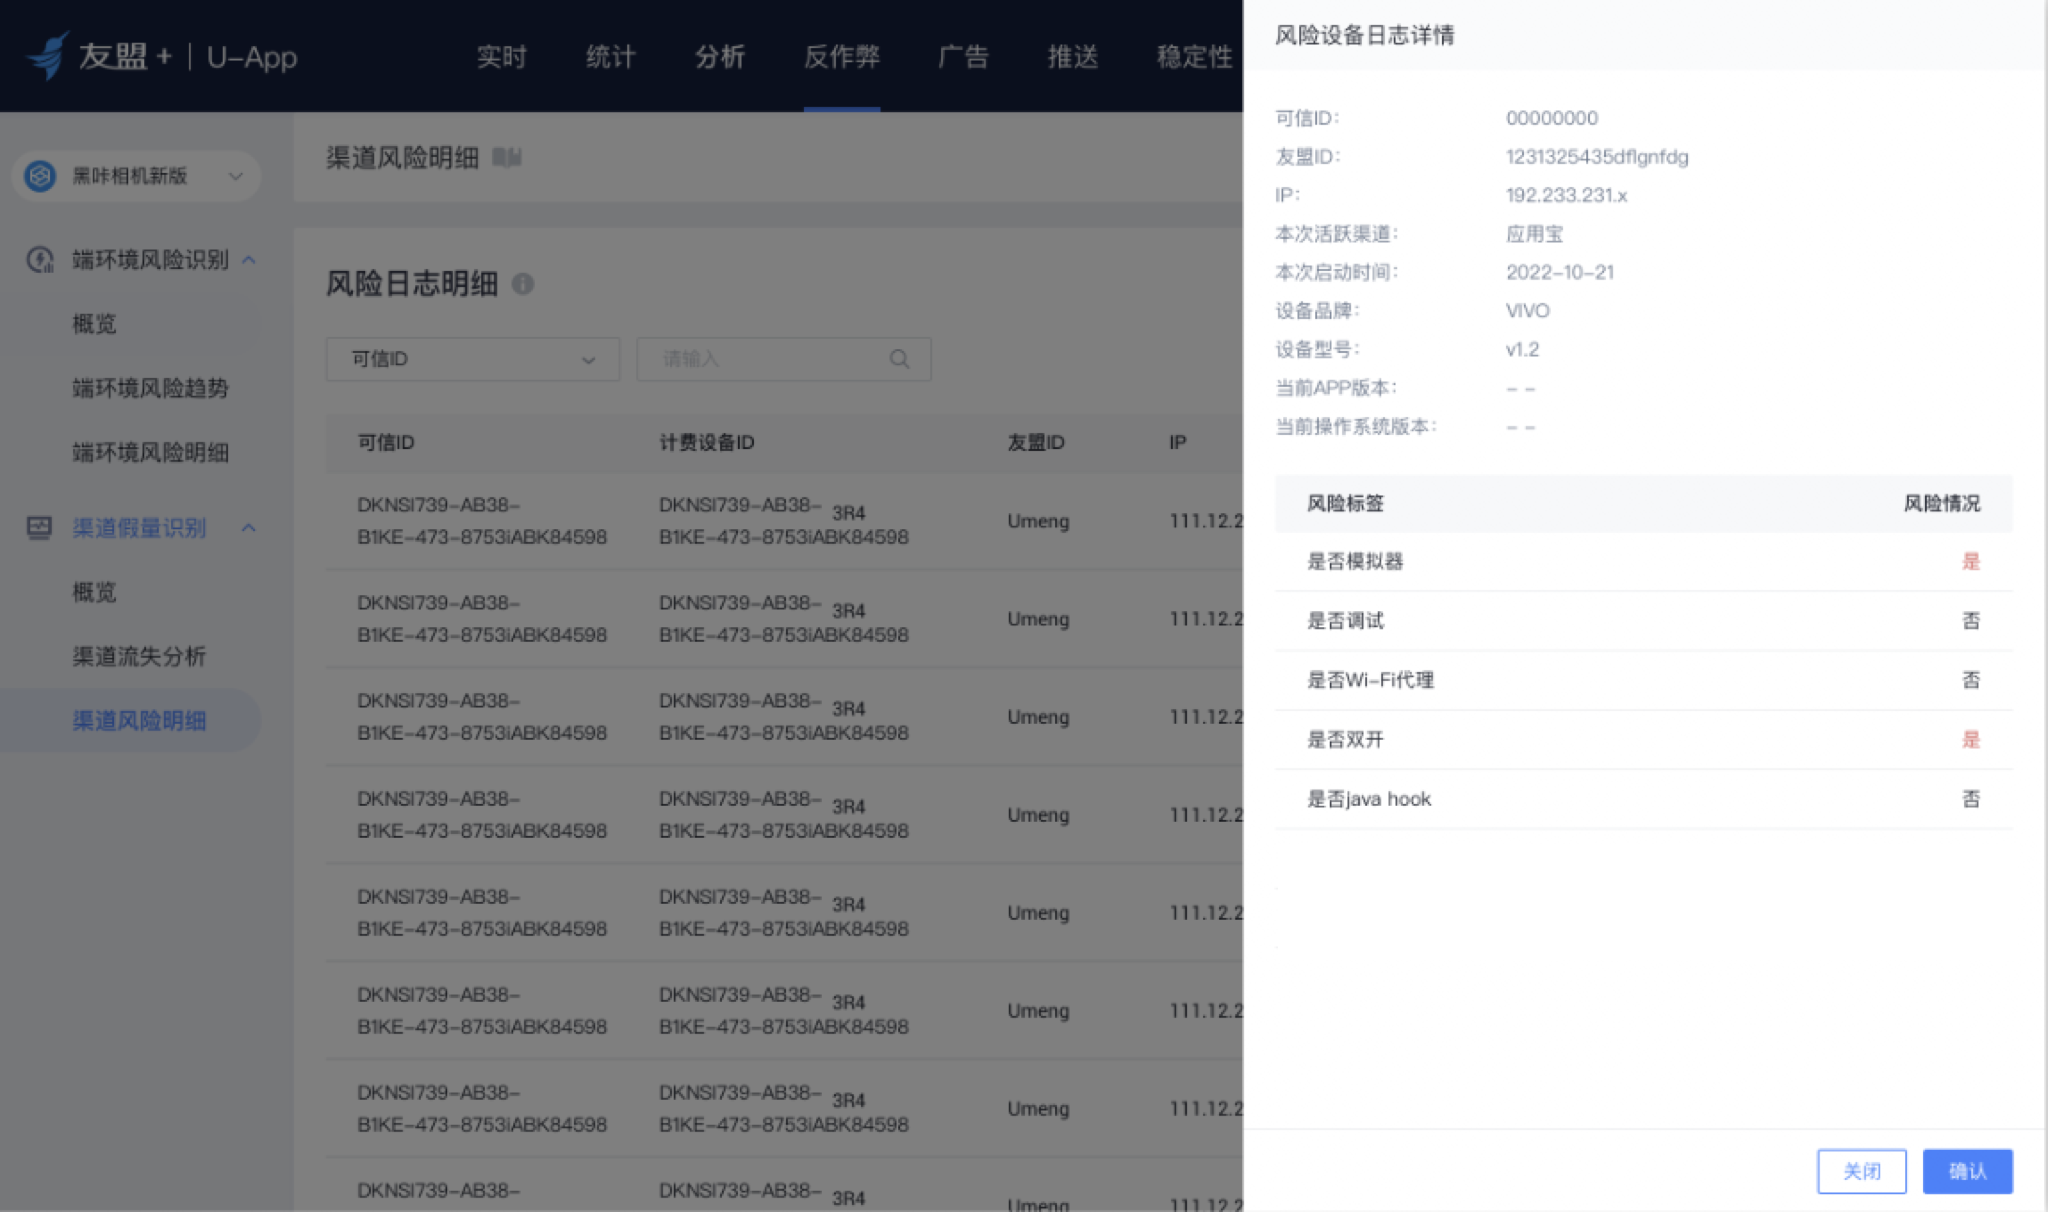Open the 实时 top menu

pyautogui.click(x=501, y=57)
